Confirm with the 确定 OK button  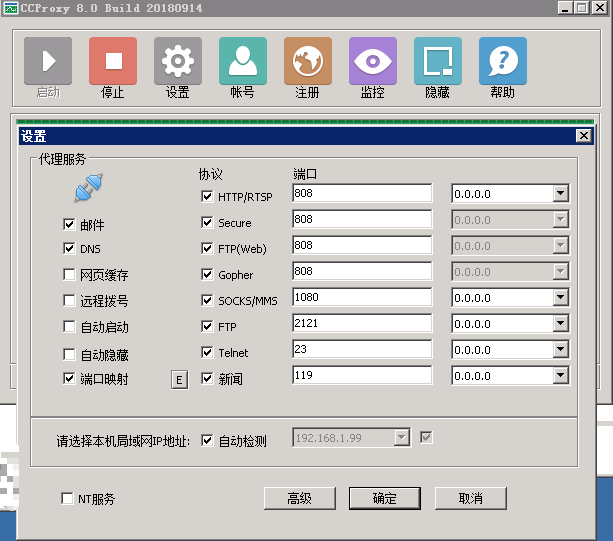(385, 498)
